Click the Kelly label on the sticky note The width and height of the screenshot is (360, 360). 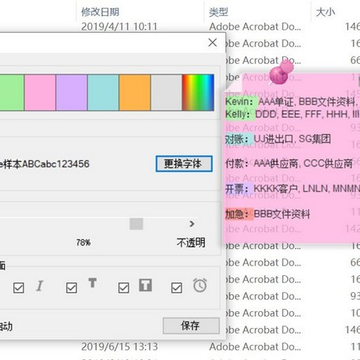pos(239,114)
